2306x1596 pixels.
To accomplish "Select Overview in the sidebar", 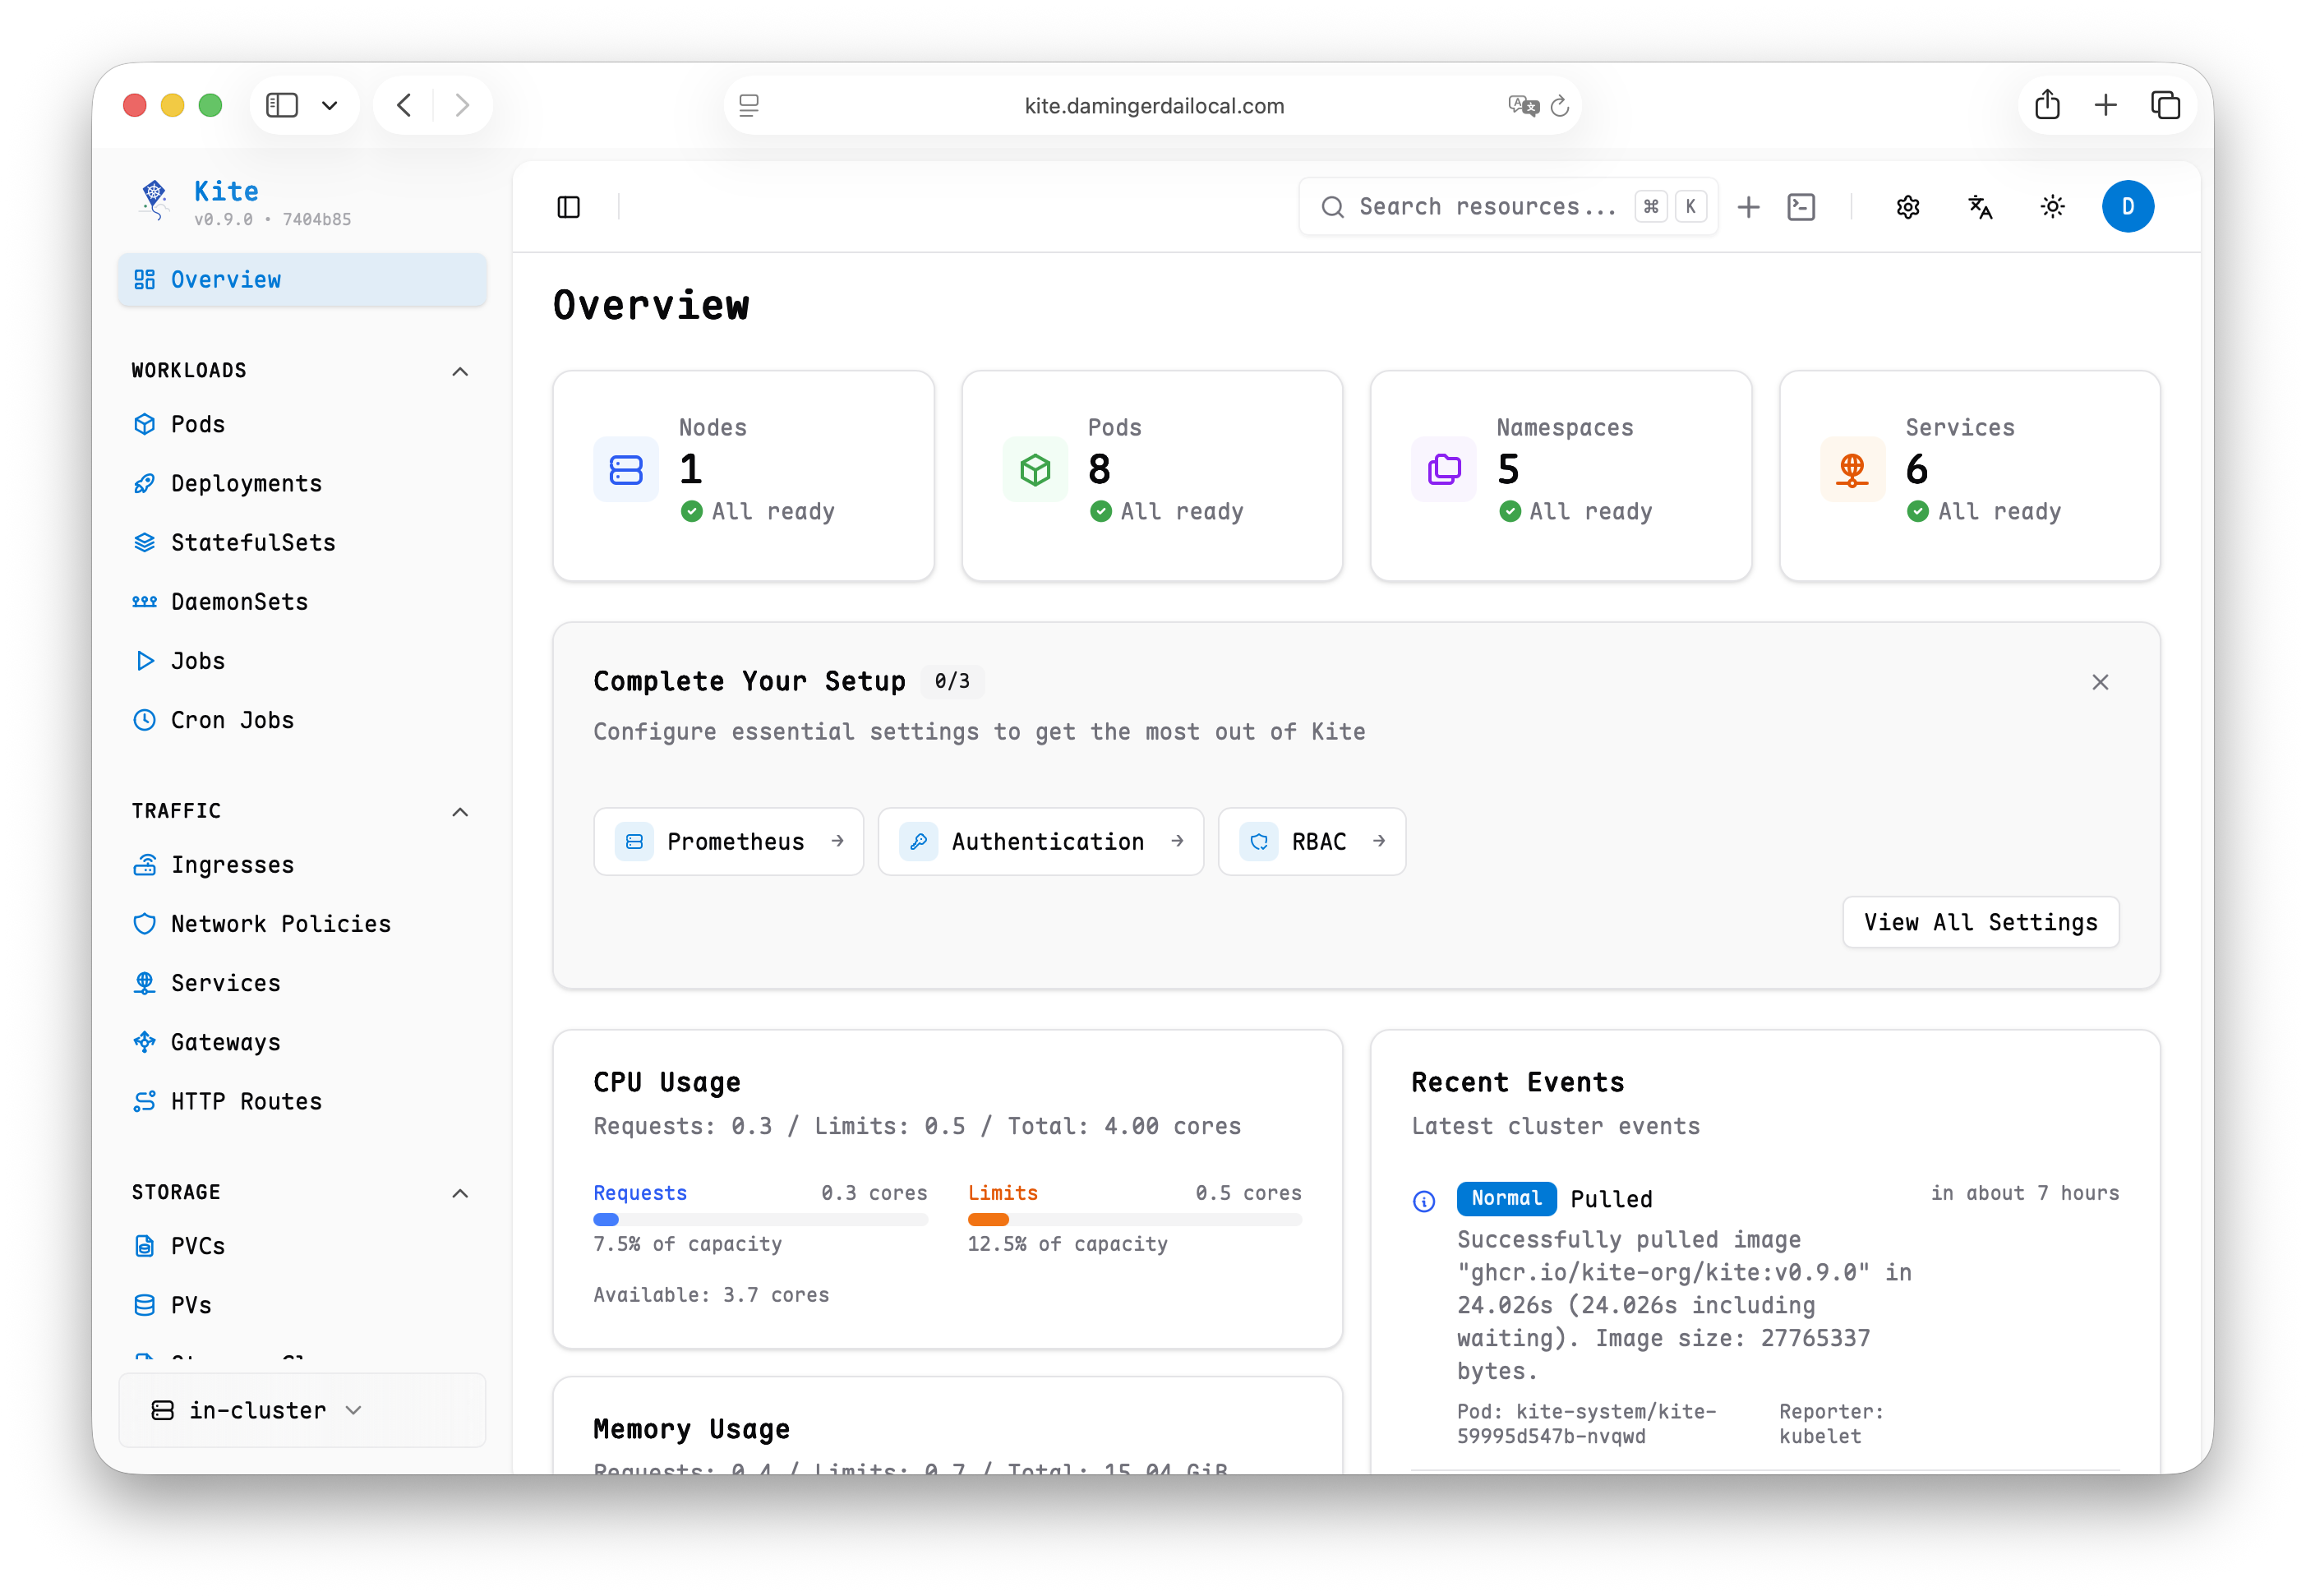I will 302,280.
